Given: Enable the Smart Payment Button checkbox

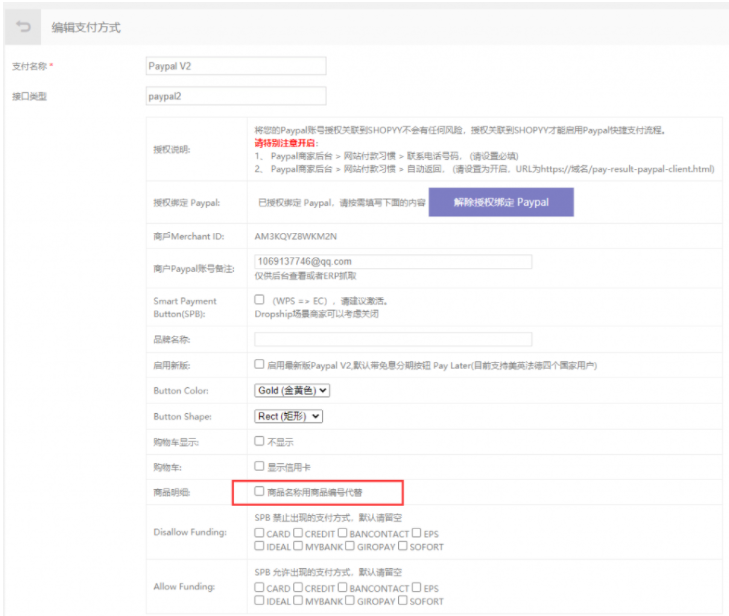Looking at the screenshot, I should [x=260, y=300].
